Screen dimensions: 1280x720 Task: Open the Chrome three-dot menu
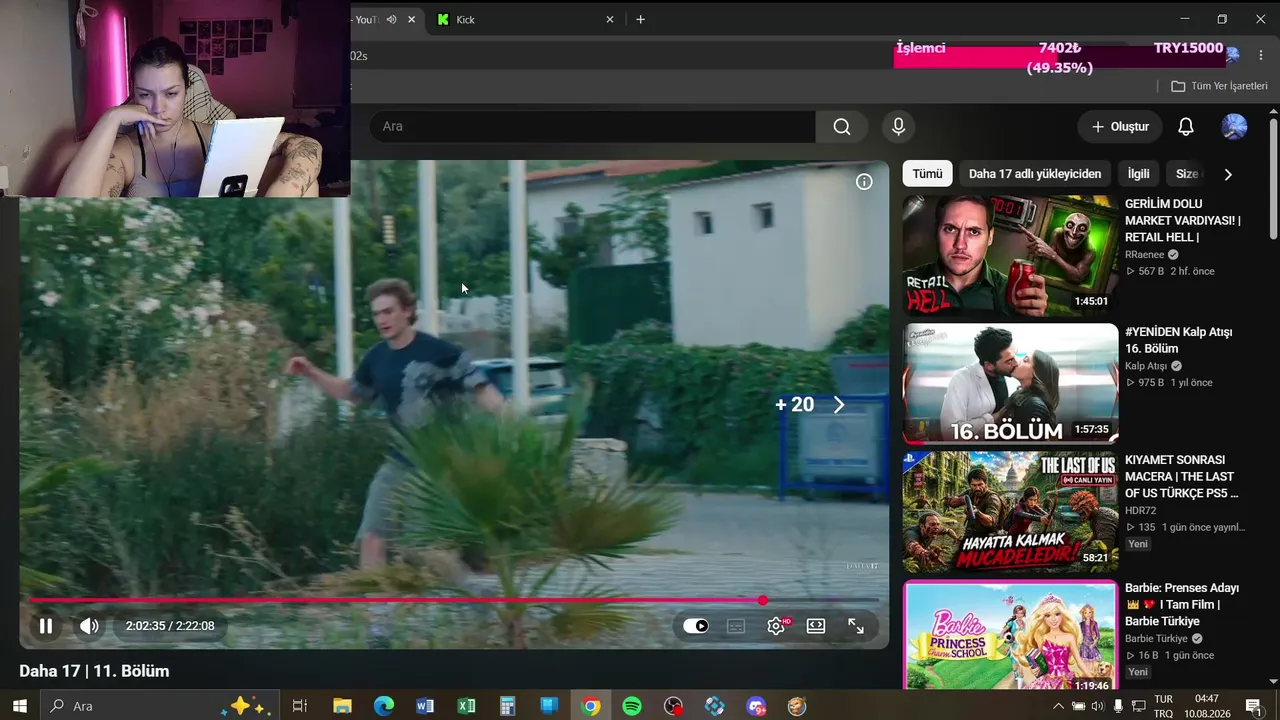1261,55
